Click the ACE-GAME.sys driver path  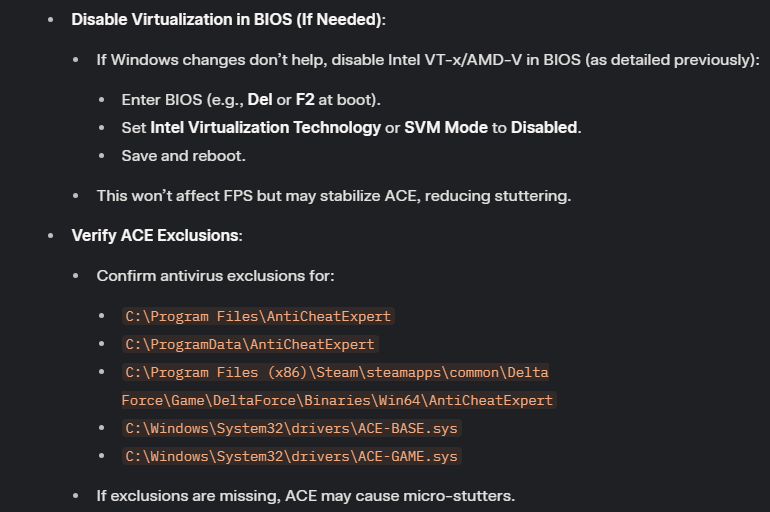[291, 456]
